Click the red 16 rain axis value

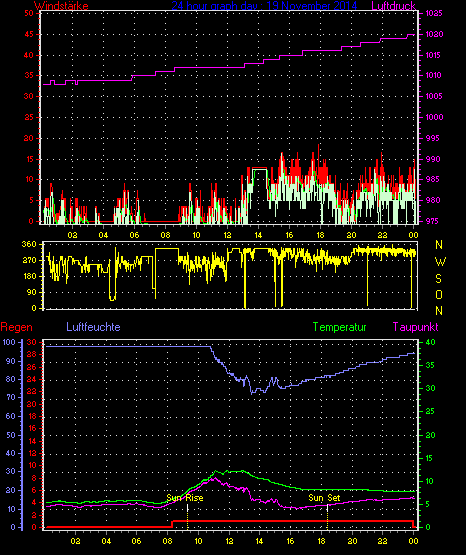pos(31,428)
